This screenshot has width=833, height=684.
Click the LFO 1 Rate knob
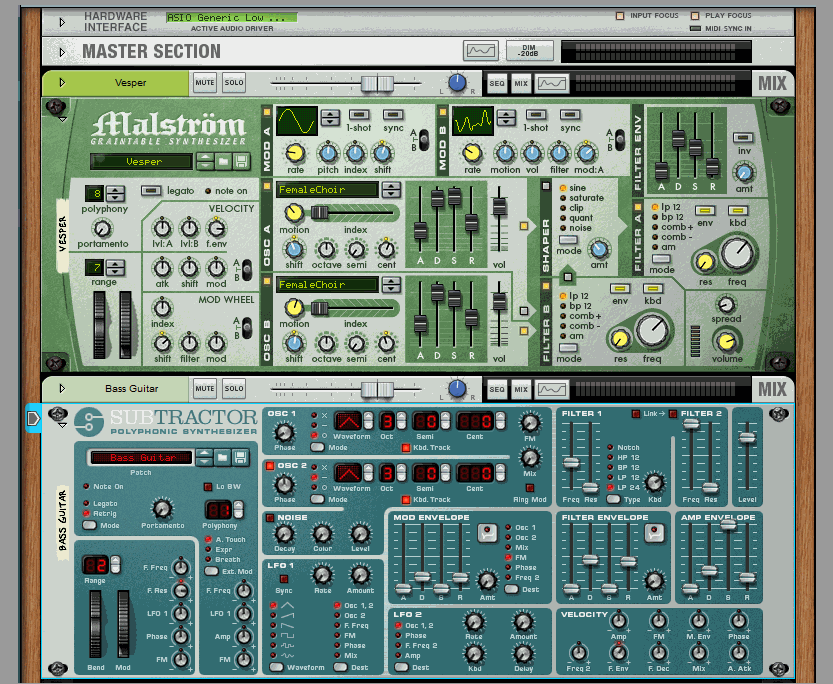[322, 575]
